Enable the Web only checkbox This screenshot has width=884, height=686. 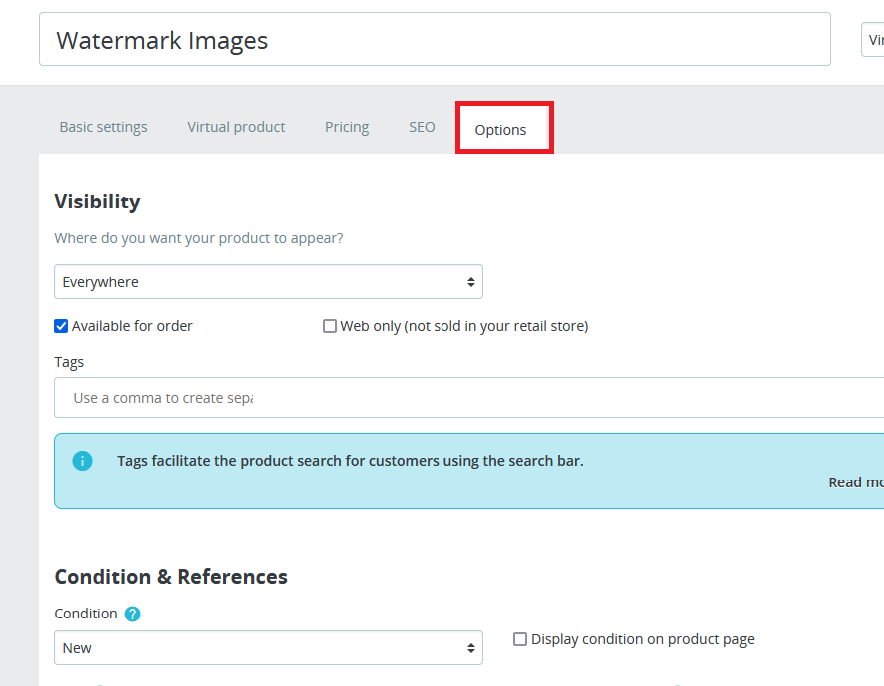[x=330, y=326]
